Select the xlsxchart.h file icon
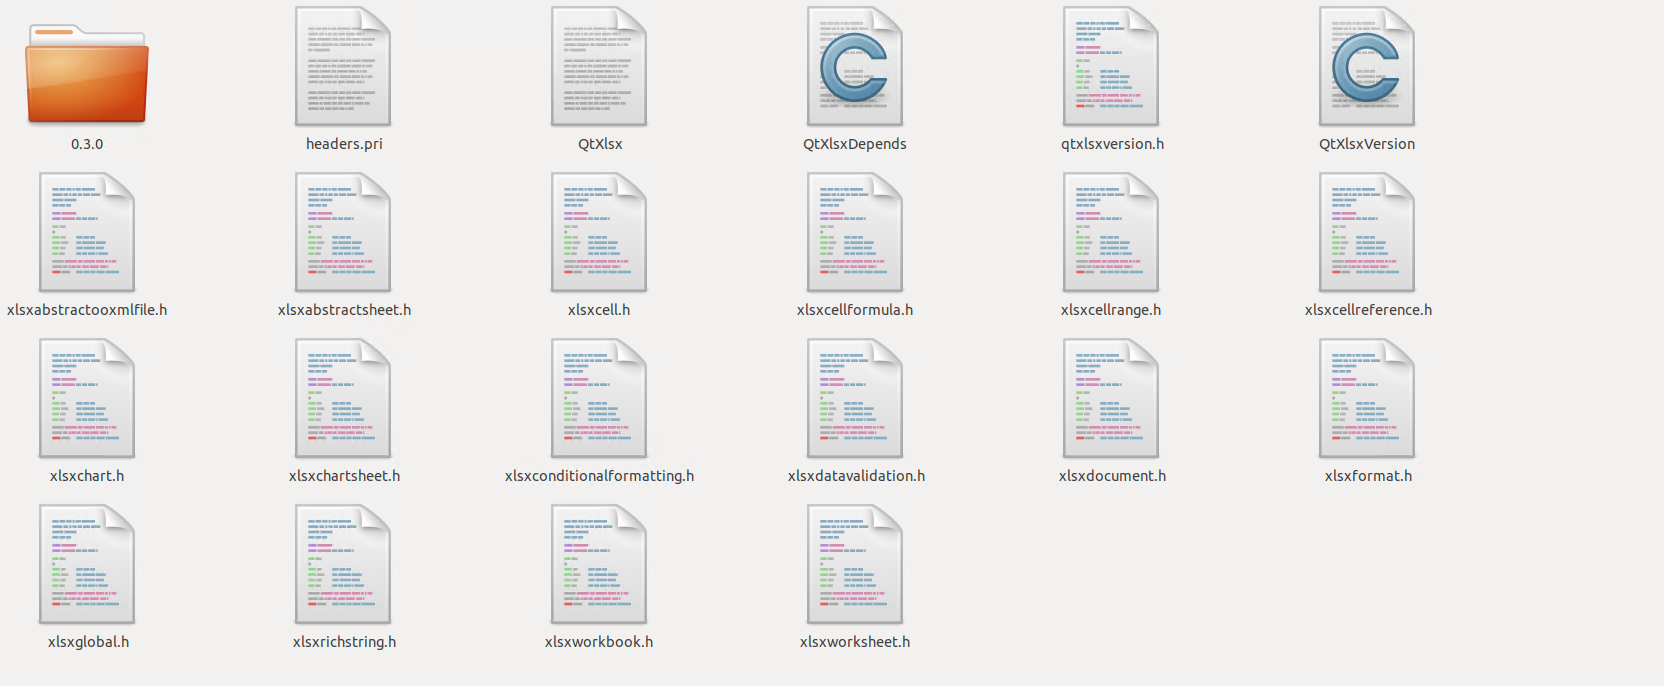The height and width of the screenshot is (686, 1664). (x=87, y=398)
